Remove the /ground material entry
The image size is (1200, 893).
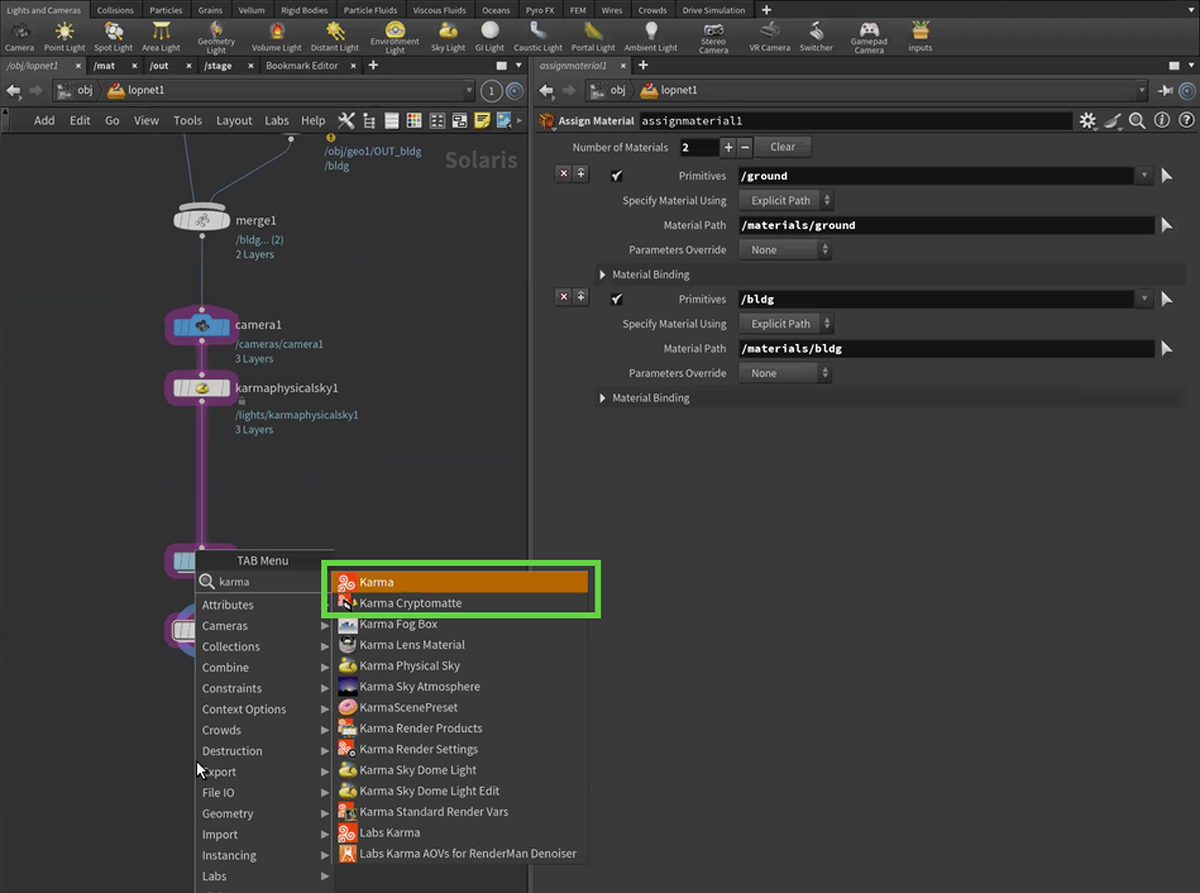pyautogui.click(x=563, y=174)
